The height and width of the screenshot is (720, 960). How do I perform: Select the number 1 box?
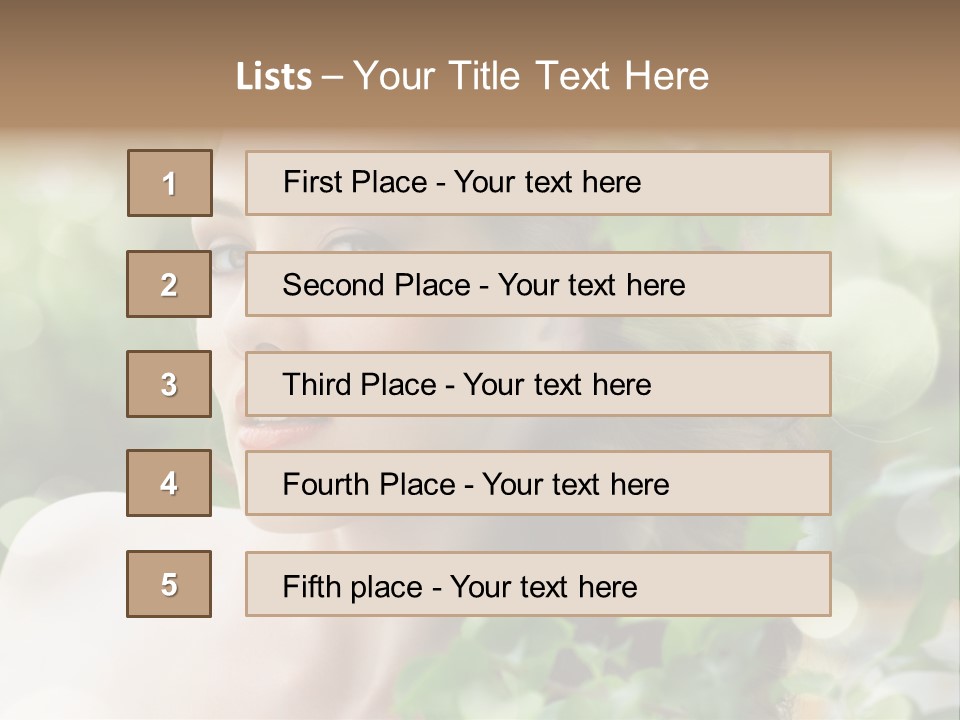170,183
